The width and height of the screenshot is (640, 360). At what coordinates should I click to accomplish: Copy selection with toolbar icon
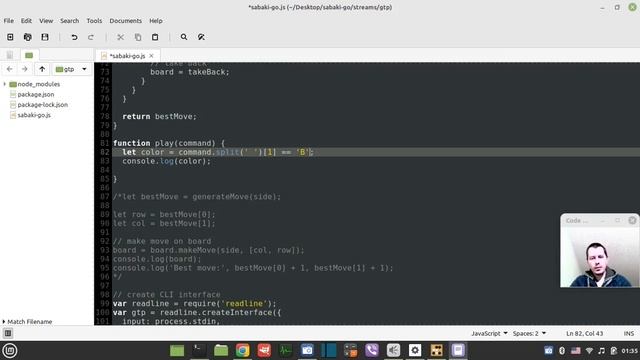(x=138, y=37)
